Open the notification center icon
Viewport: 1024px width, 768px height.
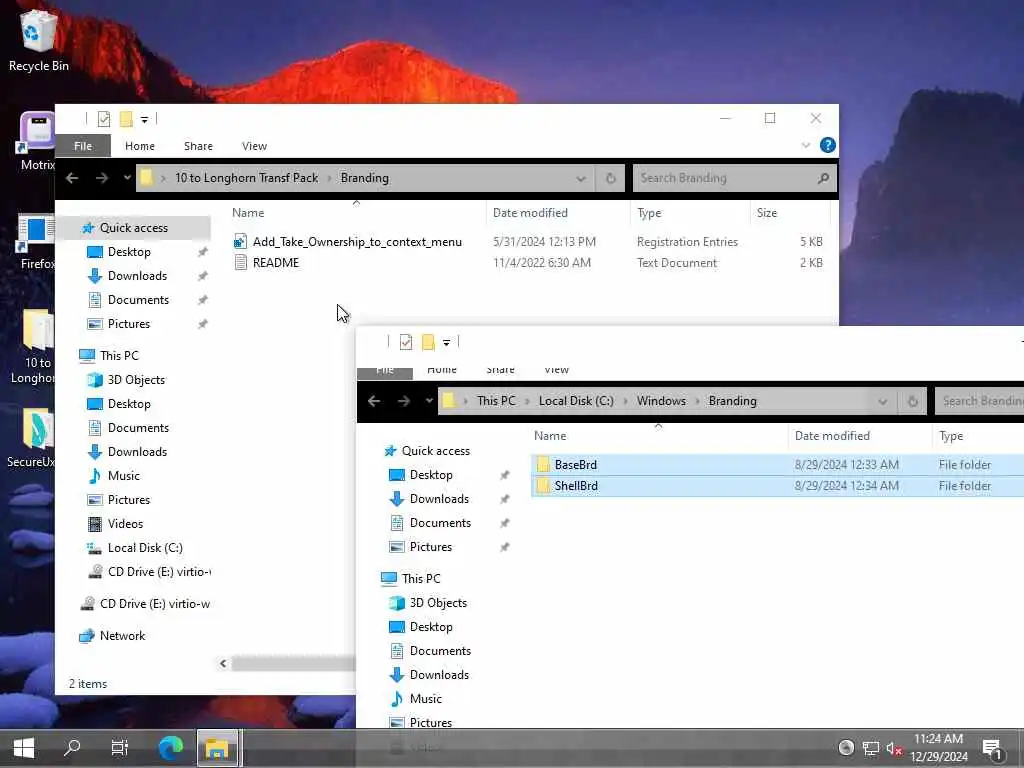pos(992,748)
